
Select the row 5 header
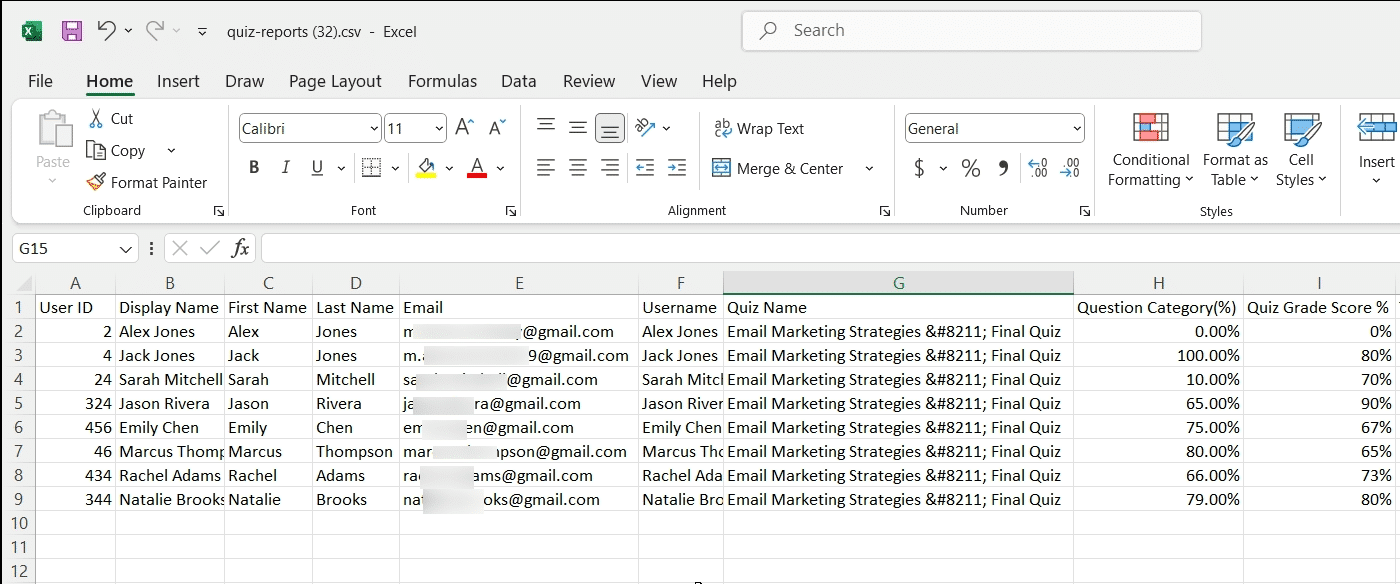click(17, 403)
